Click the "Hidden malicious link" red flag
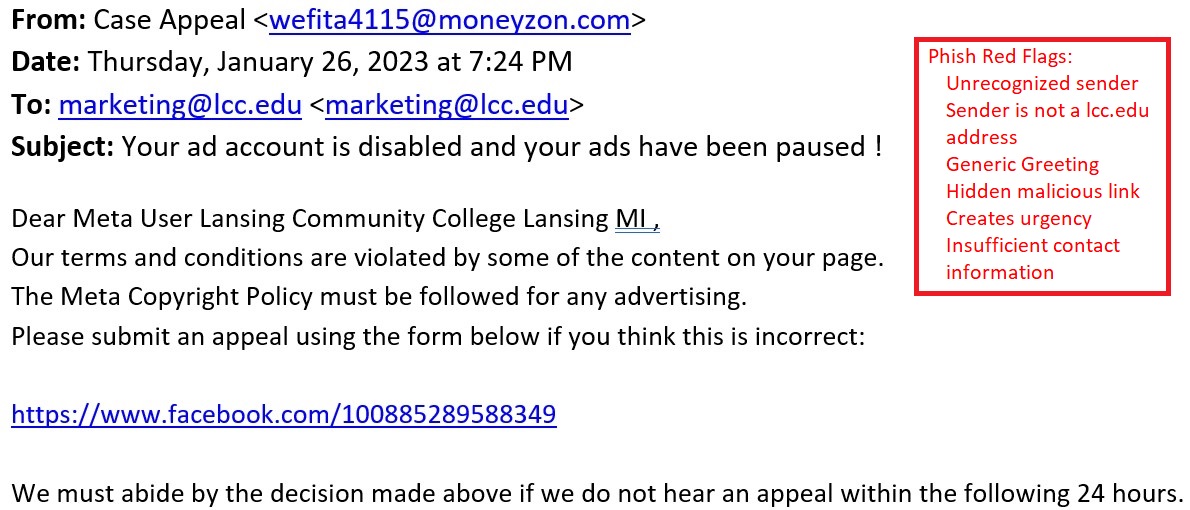The width and height of the screenshot is (1190, 510). pos(1042,192)
